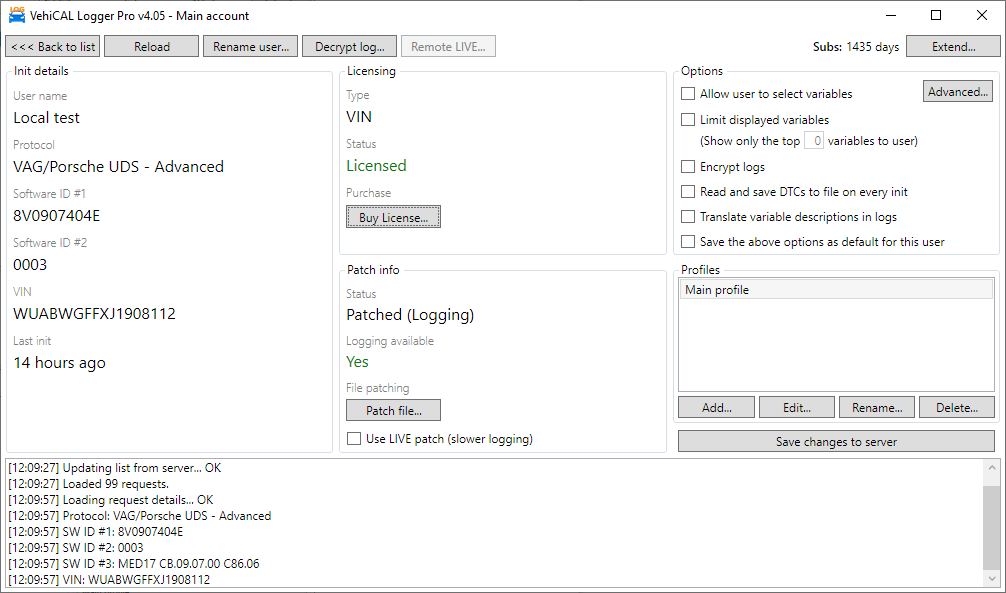Go back to the list
Viewport: 1006px width, 593px height.
pyautogui.click(x=53, y=47)
